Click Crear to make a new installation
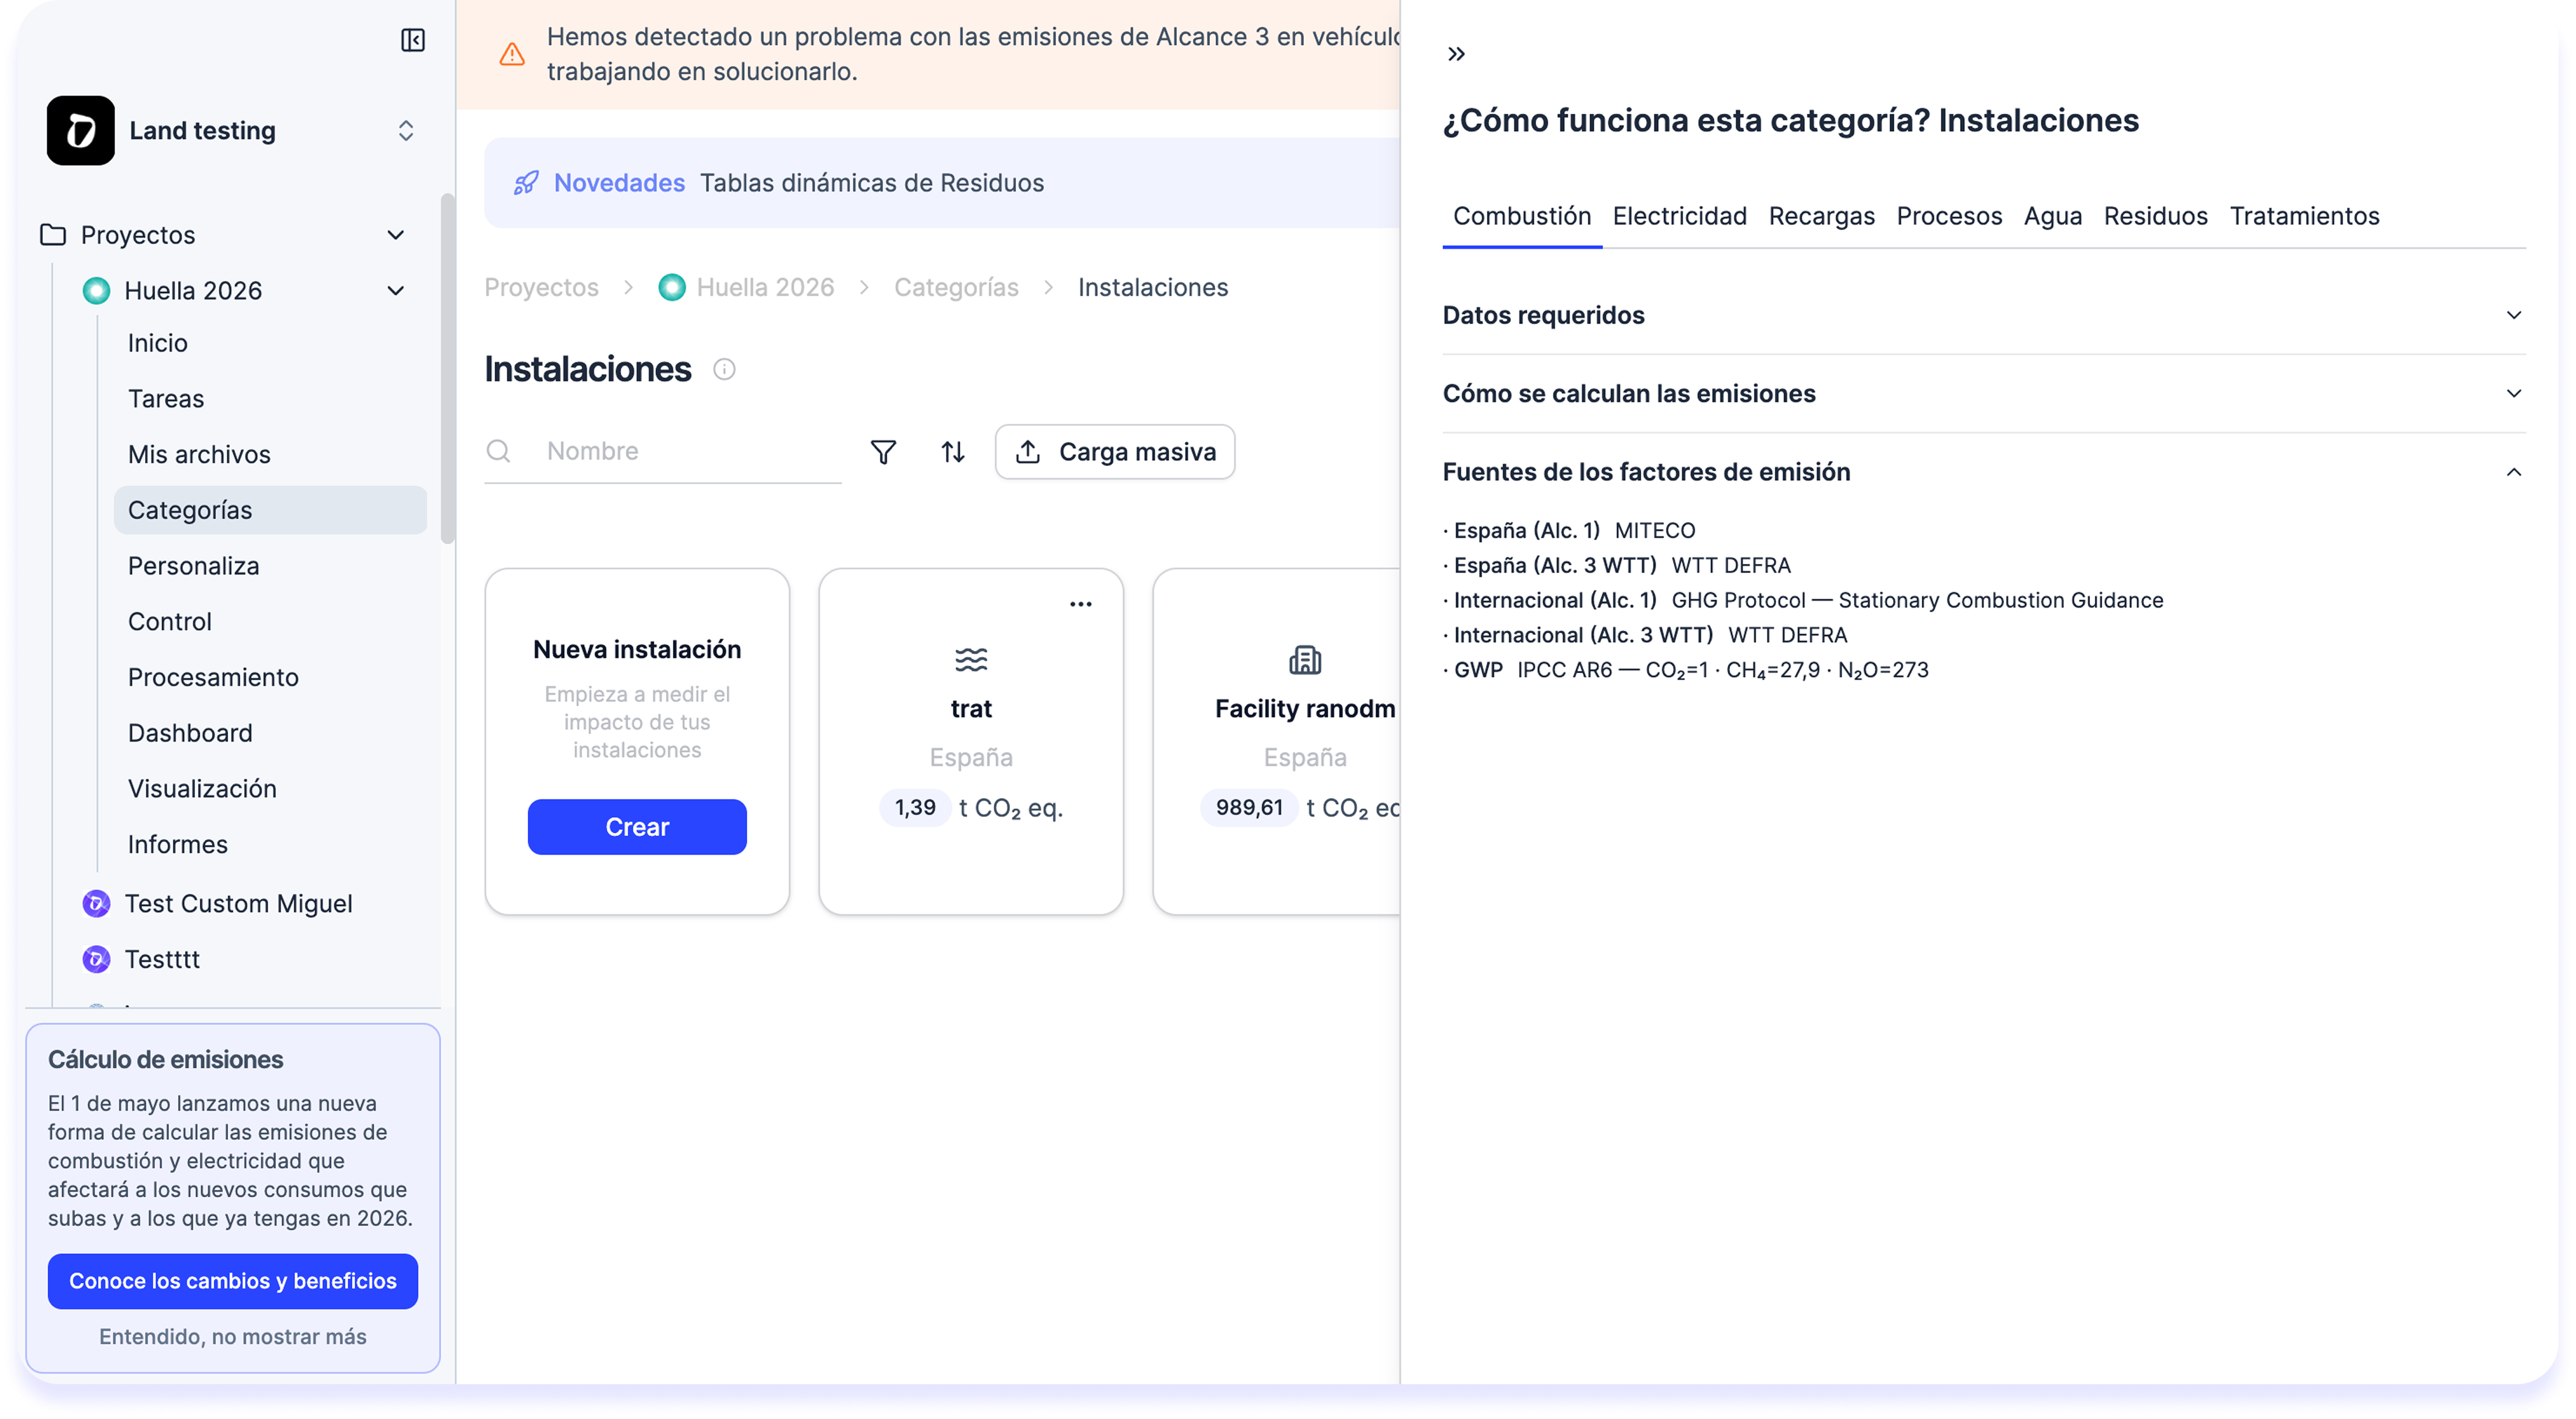 (x=636, y=826)
